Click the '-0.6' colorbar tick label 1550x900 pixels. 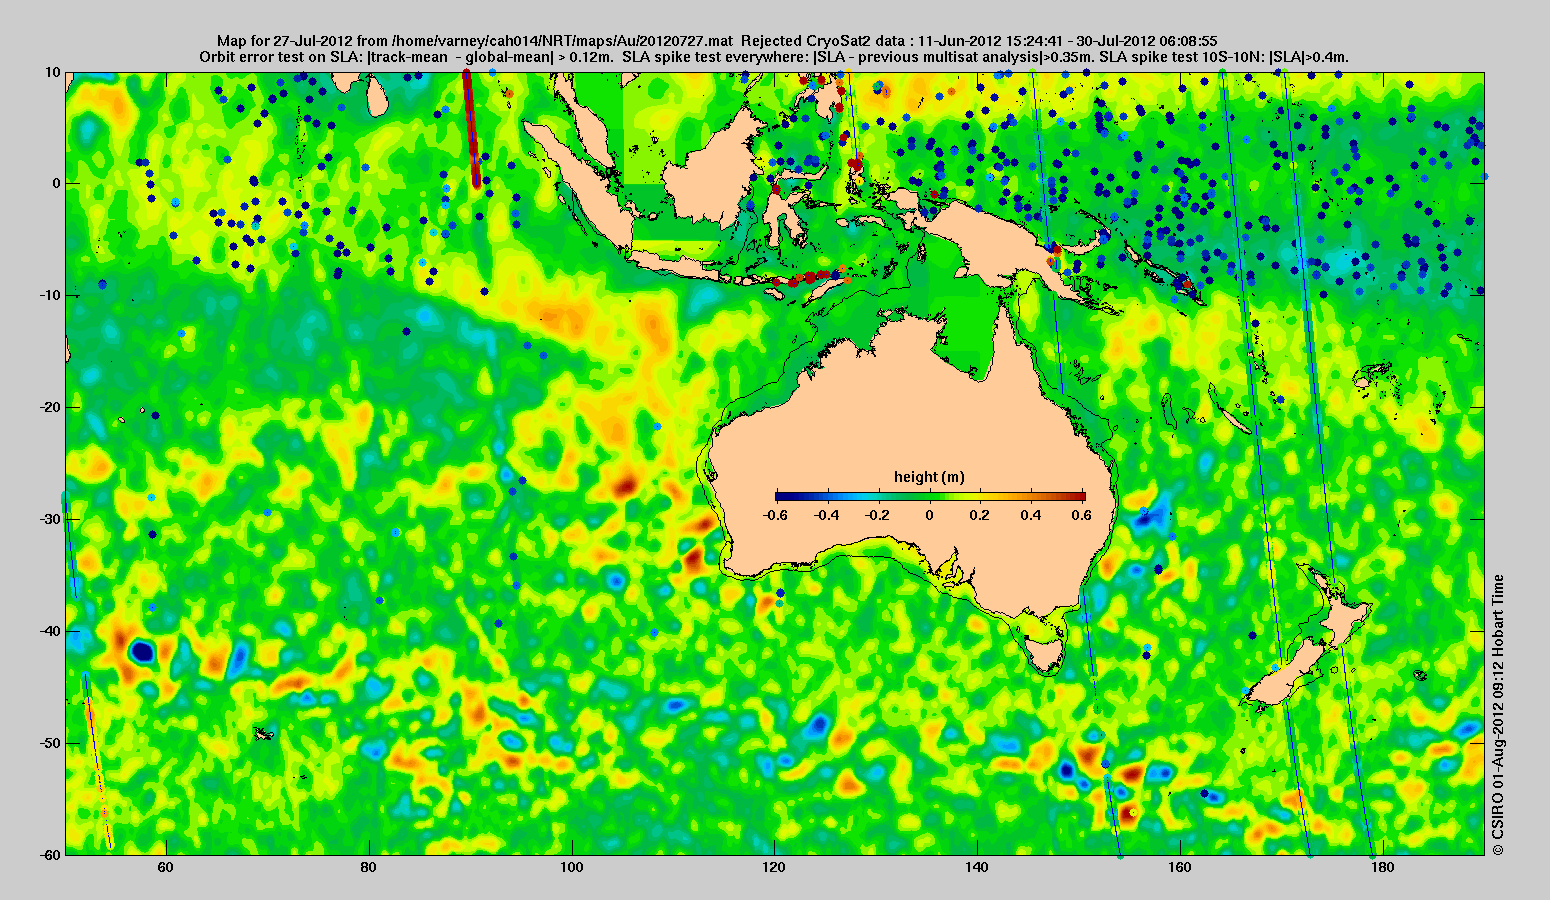tap(773, 515)
